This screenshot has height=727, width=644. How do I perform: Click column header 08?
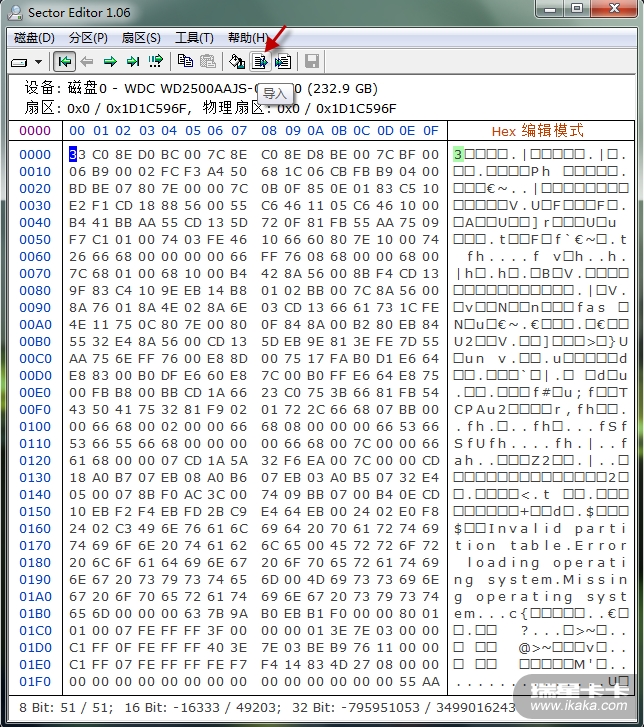pyautogui.click(x=269, y=131)
